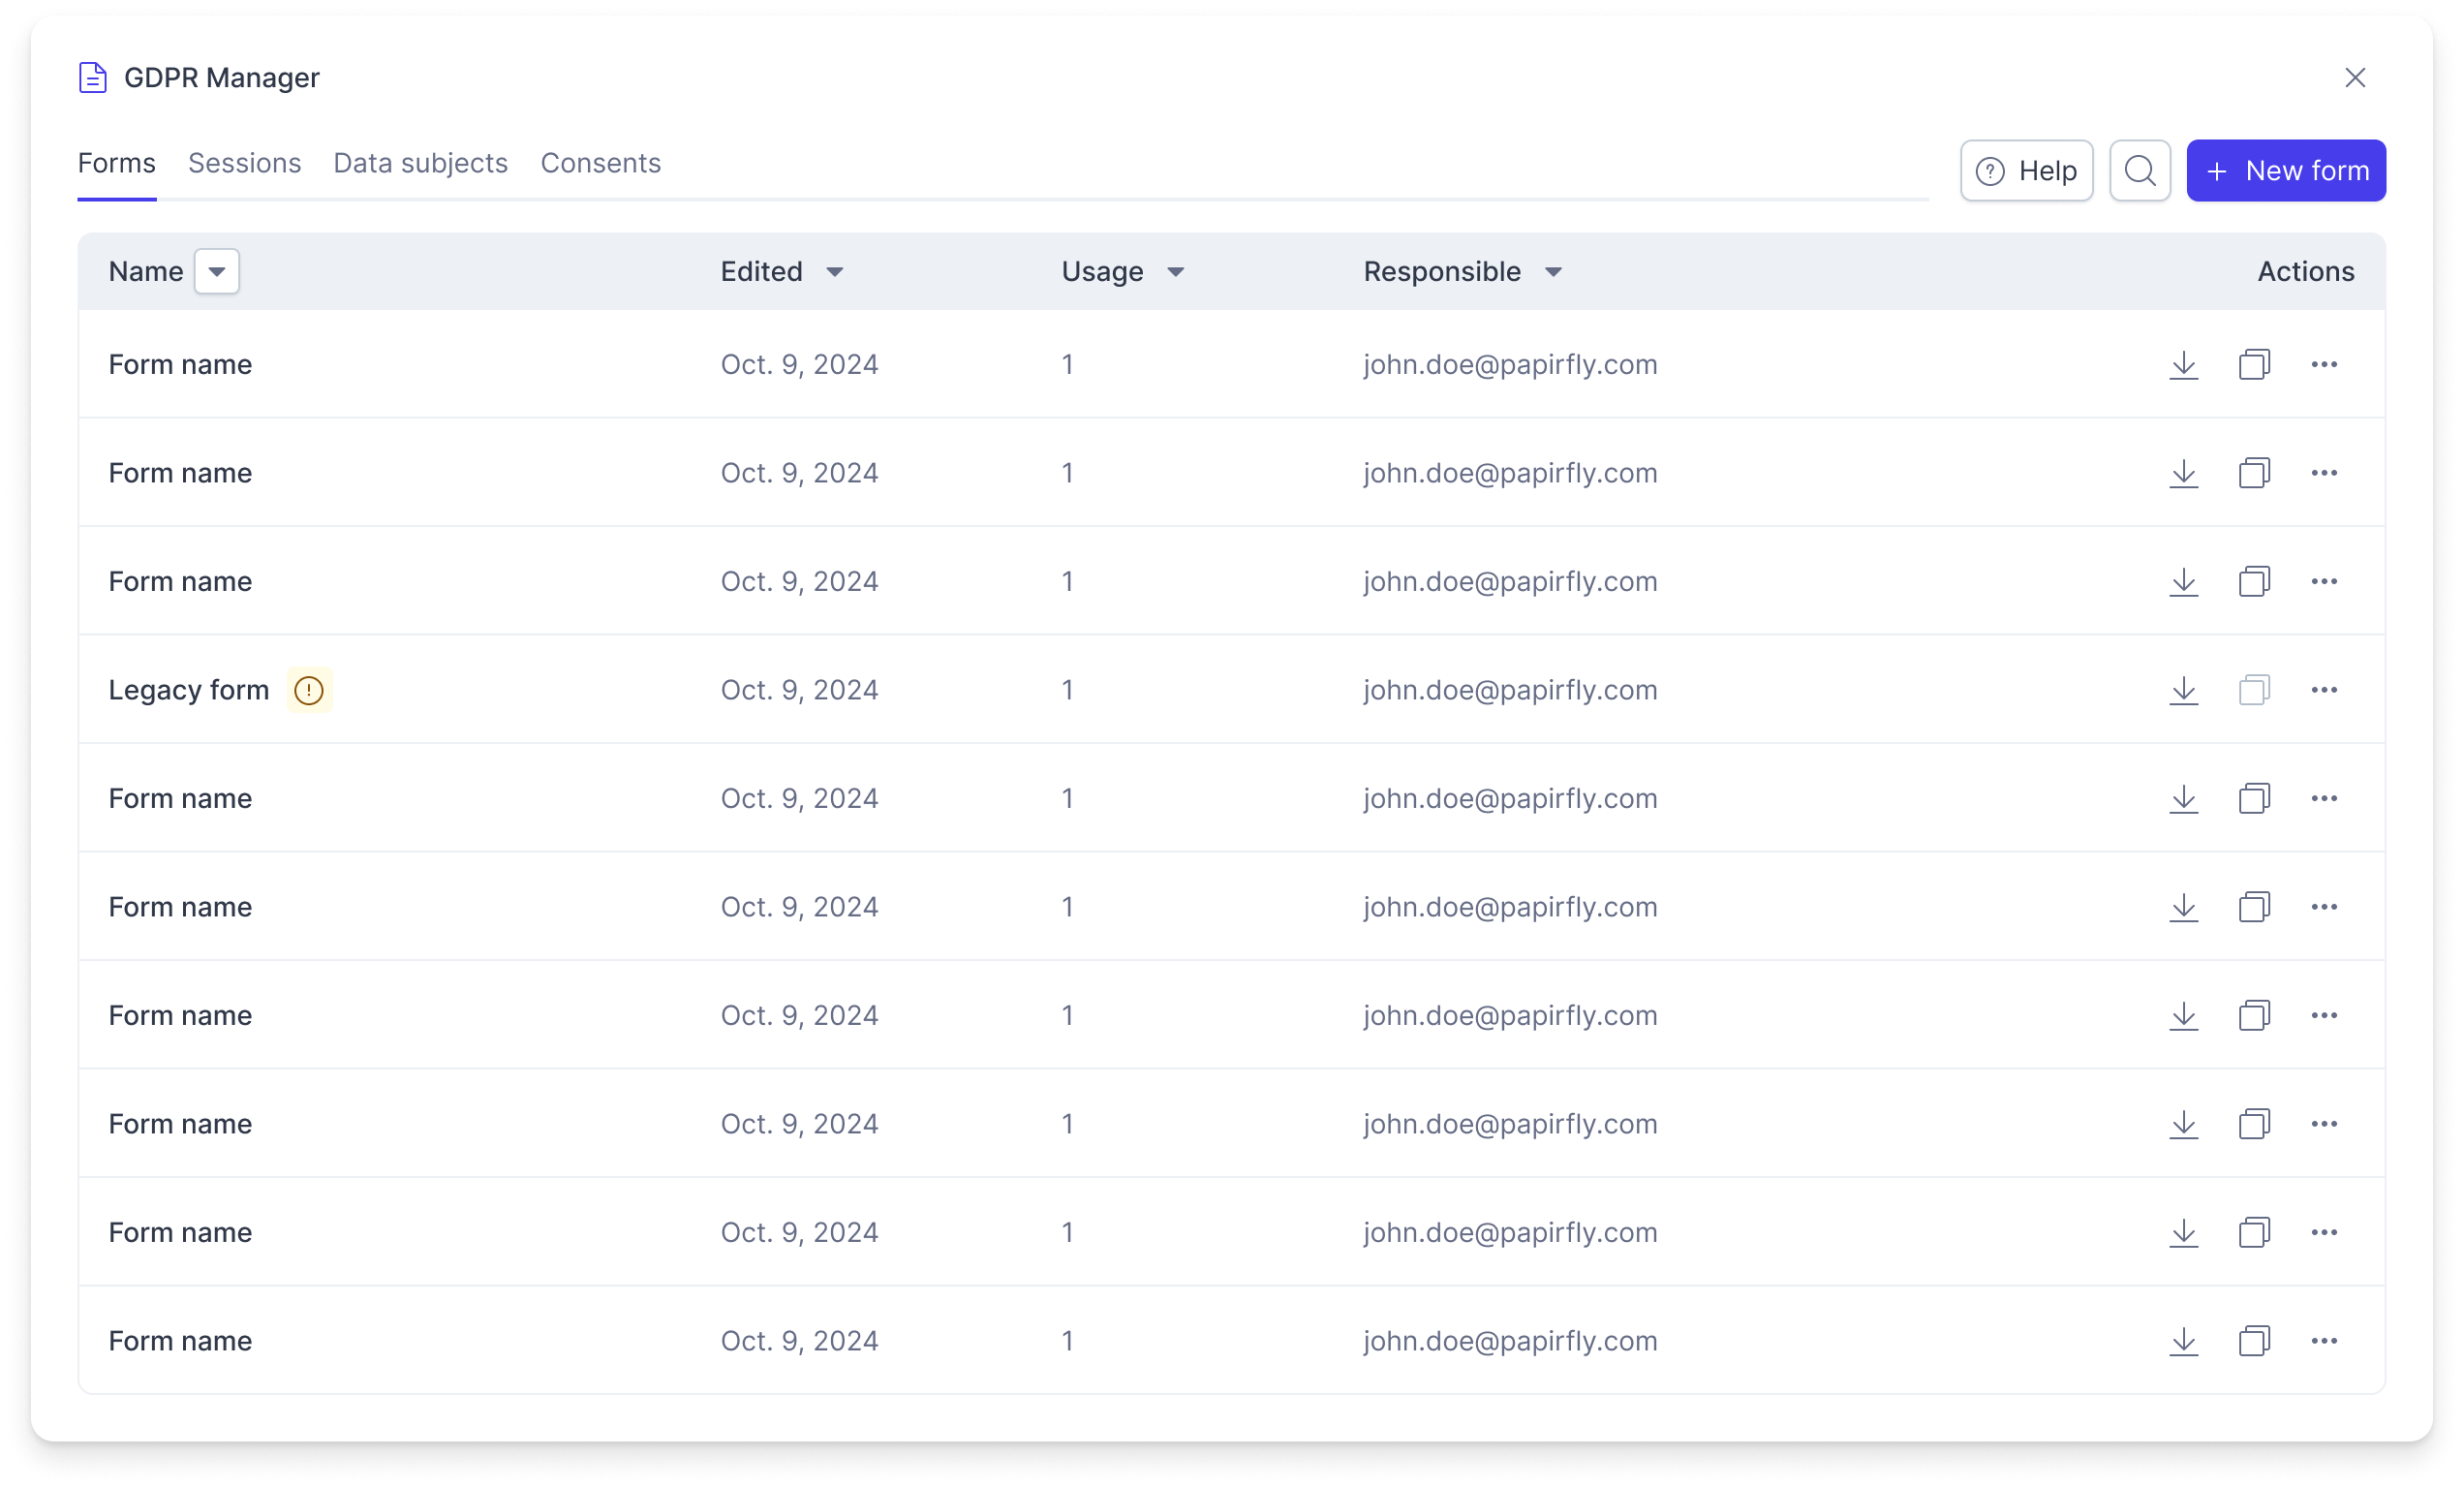Switch to the Forms tab
Viewport: 2464px width, 1488px height.
tap(117, 163)
